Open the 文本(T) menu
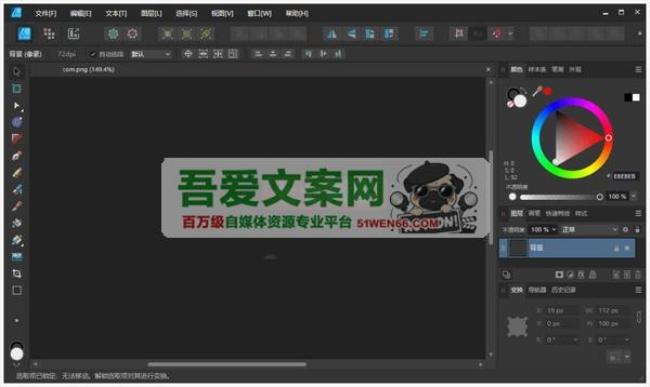Image resolution: width=650 pixels, height=387 pixels. [x=116, y=13]
